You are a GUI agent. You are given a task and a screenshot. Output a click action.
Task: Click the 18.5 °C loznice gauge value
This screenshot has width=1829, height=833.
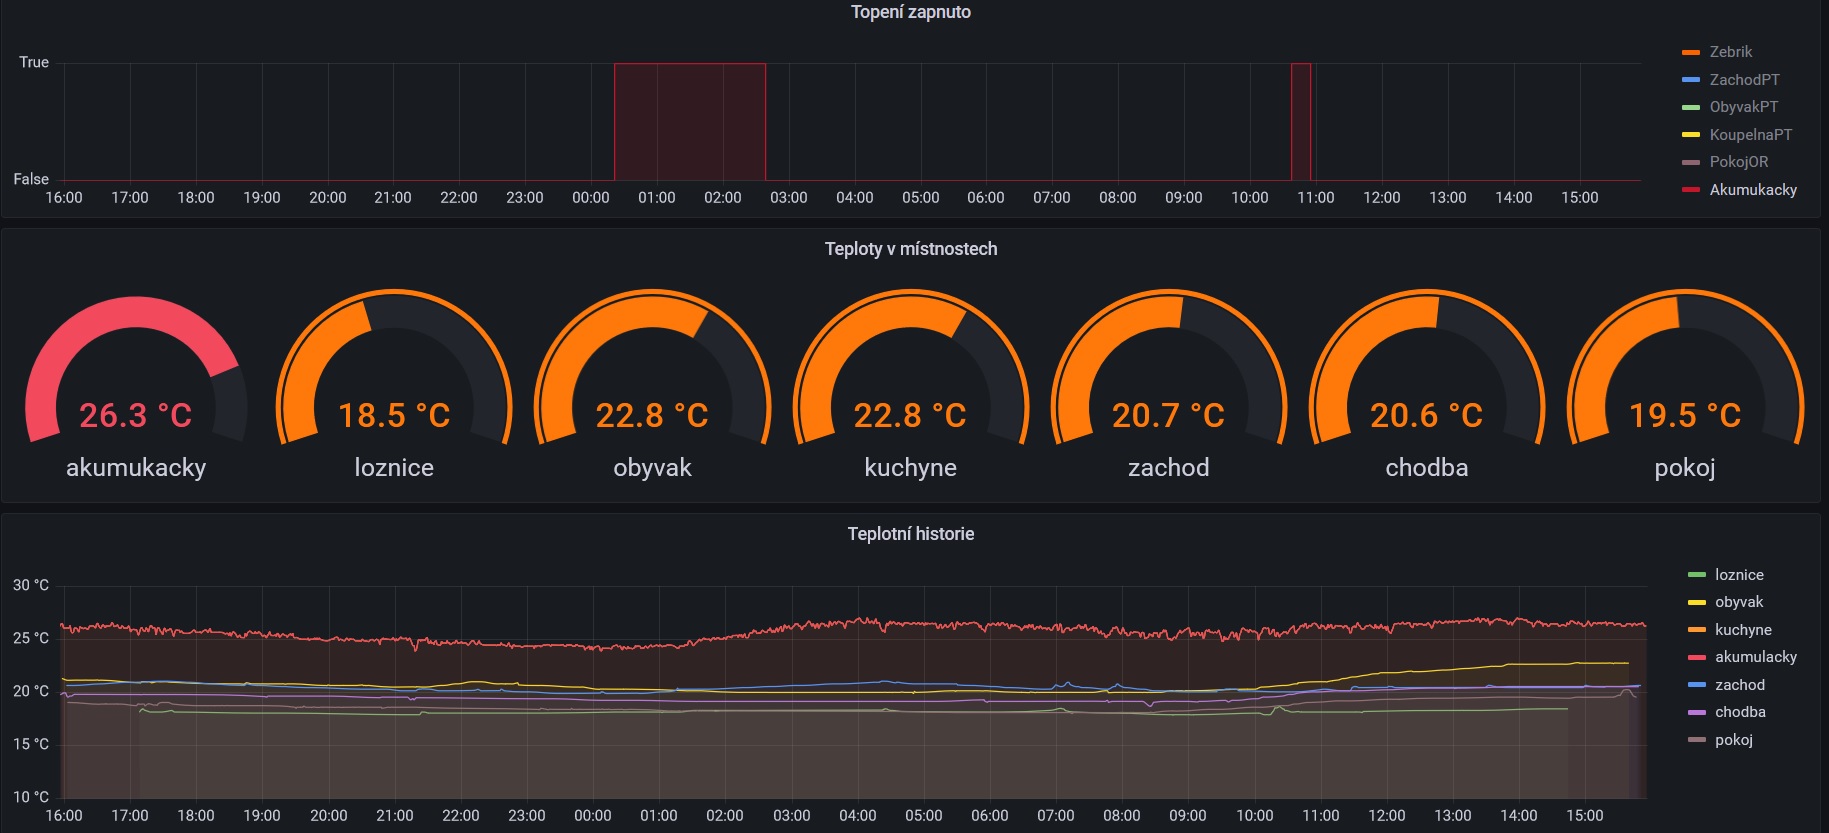point(394,415)
